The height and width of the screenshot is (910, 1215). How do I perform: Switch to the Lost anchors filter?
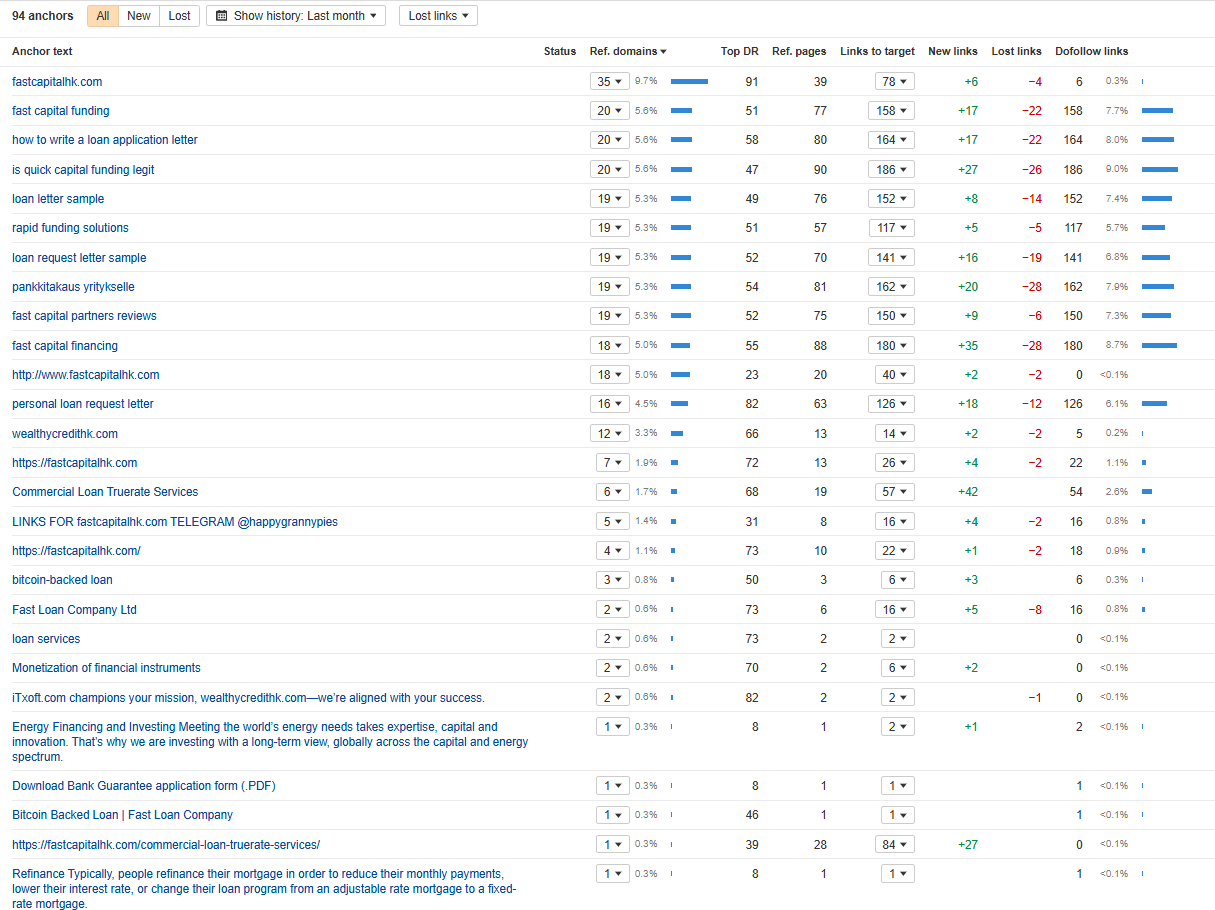click(179, 16)
